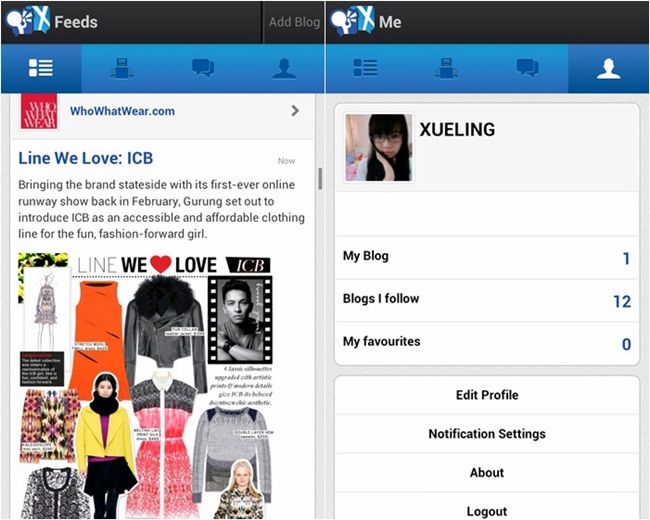Viewport: 650px width, 520px height.
Task: Open the Line We Love: ICB article
Action: [86, 158]
